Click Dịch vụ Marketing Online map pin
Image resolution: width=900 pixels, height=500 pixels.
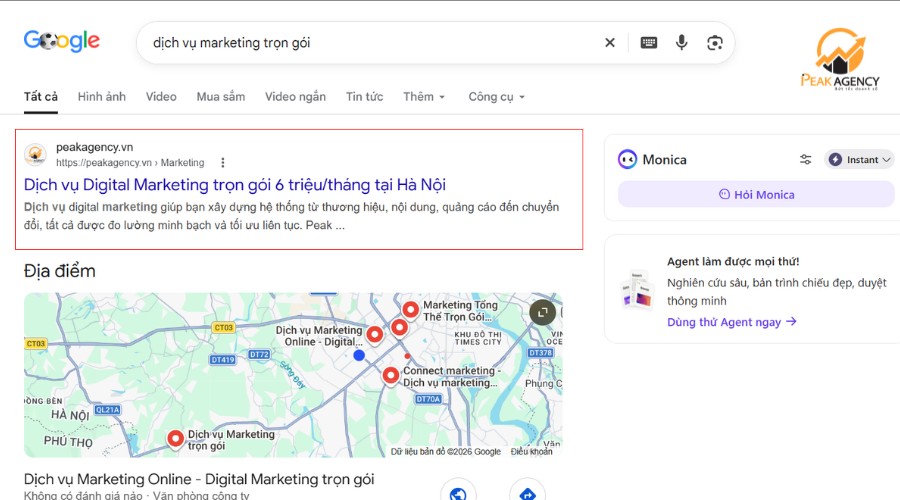coord(375,334)
